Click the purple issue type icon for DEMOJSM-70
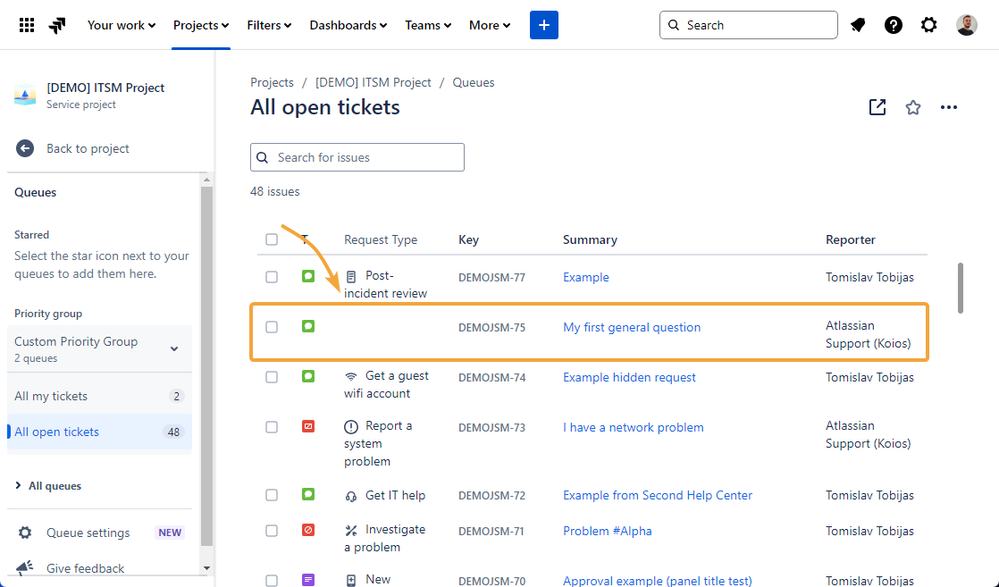The height and width of the screenshot is (587, 999). pyautogui.click(x=308, y=579)
